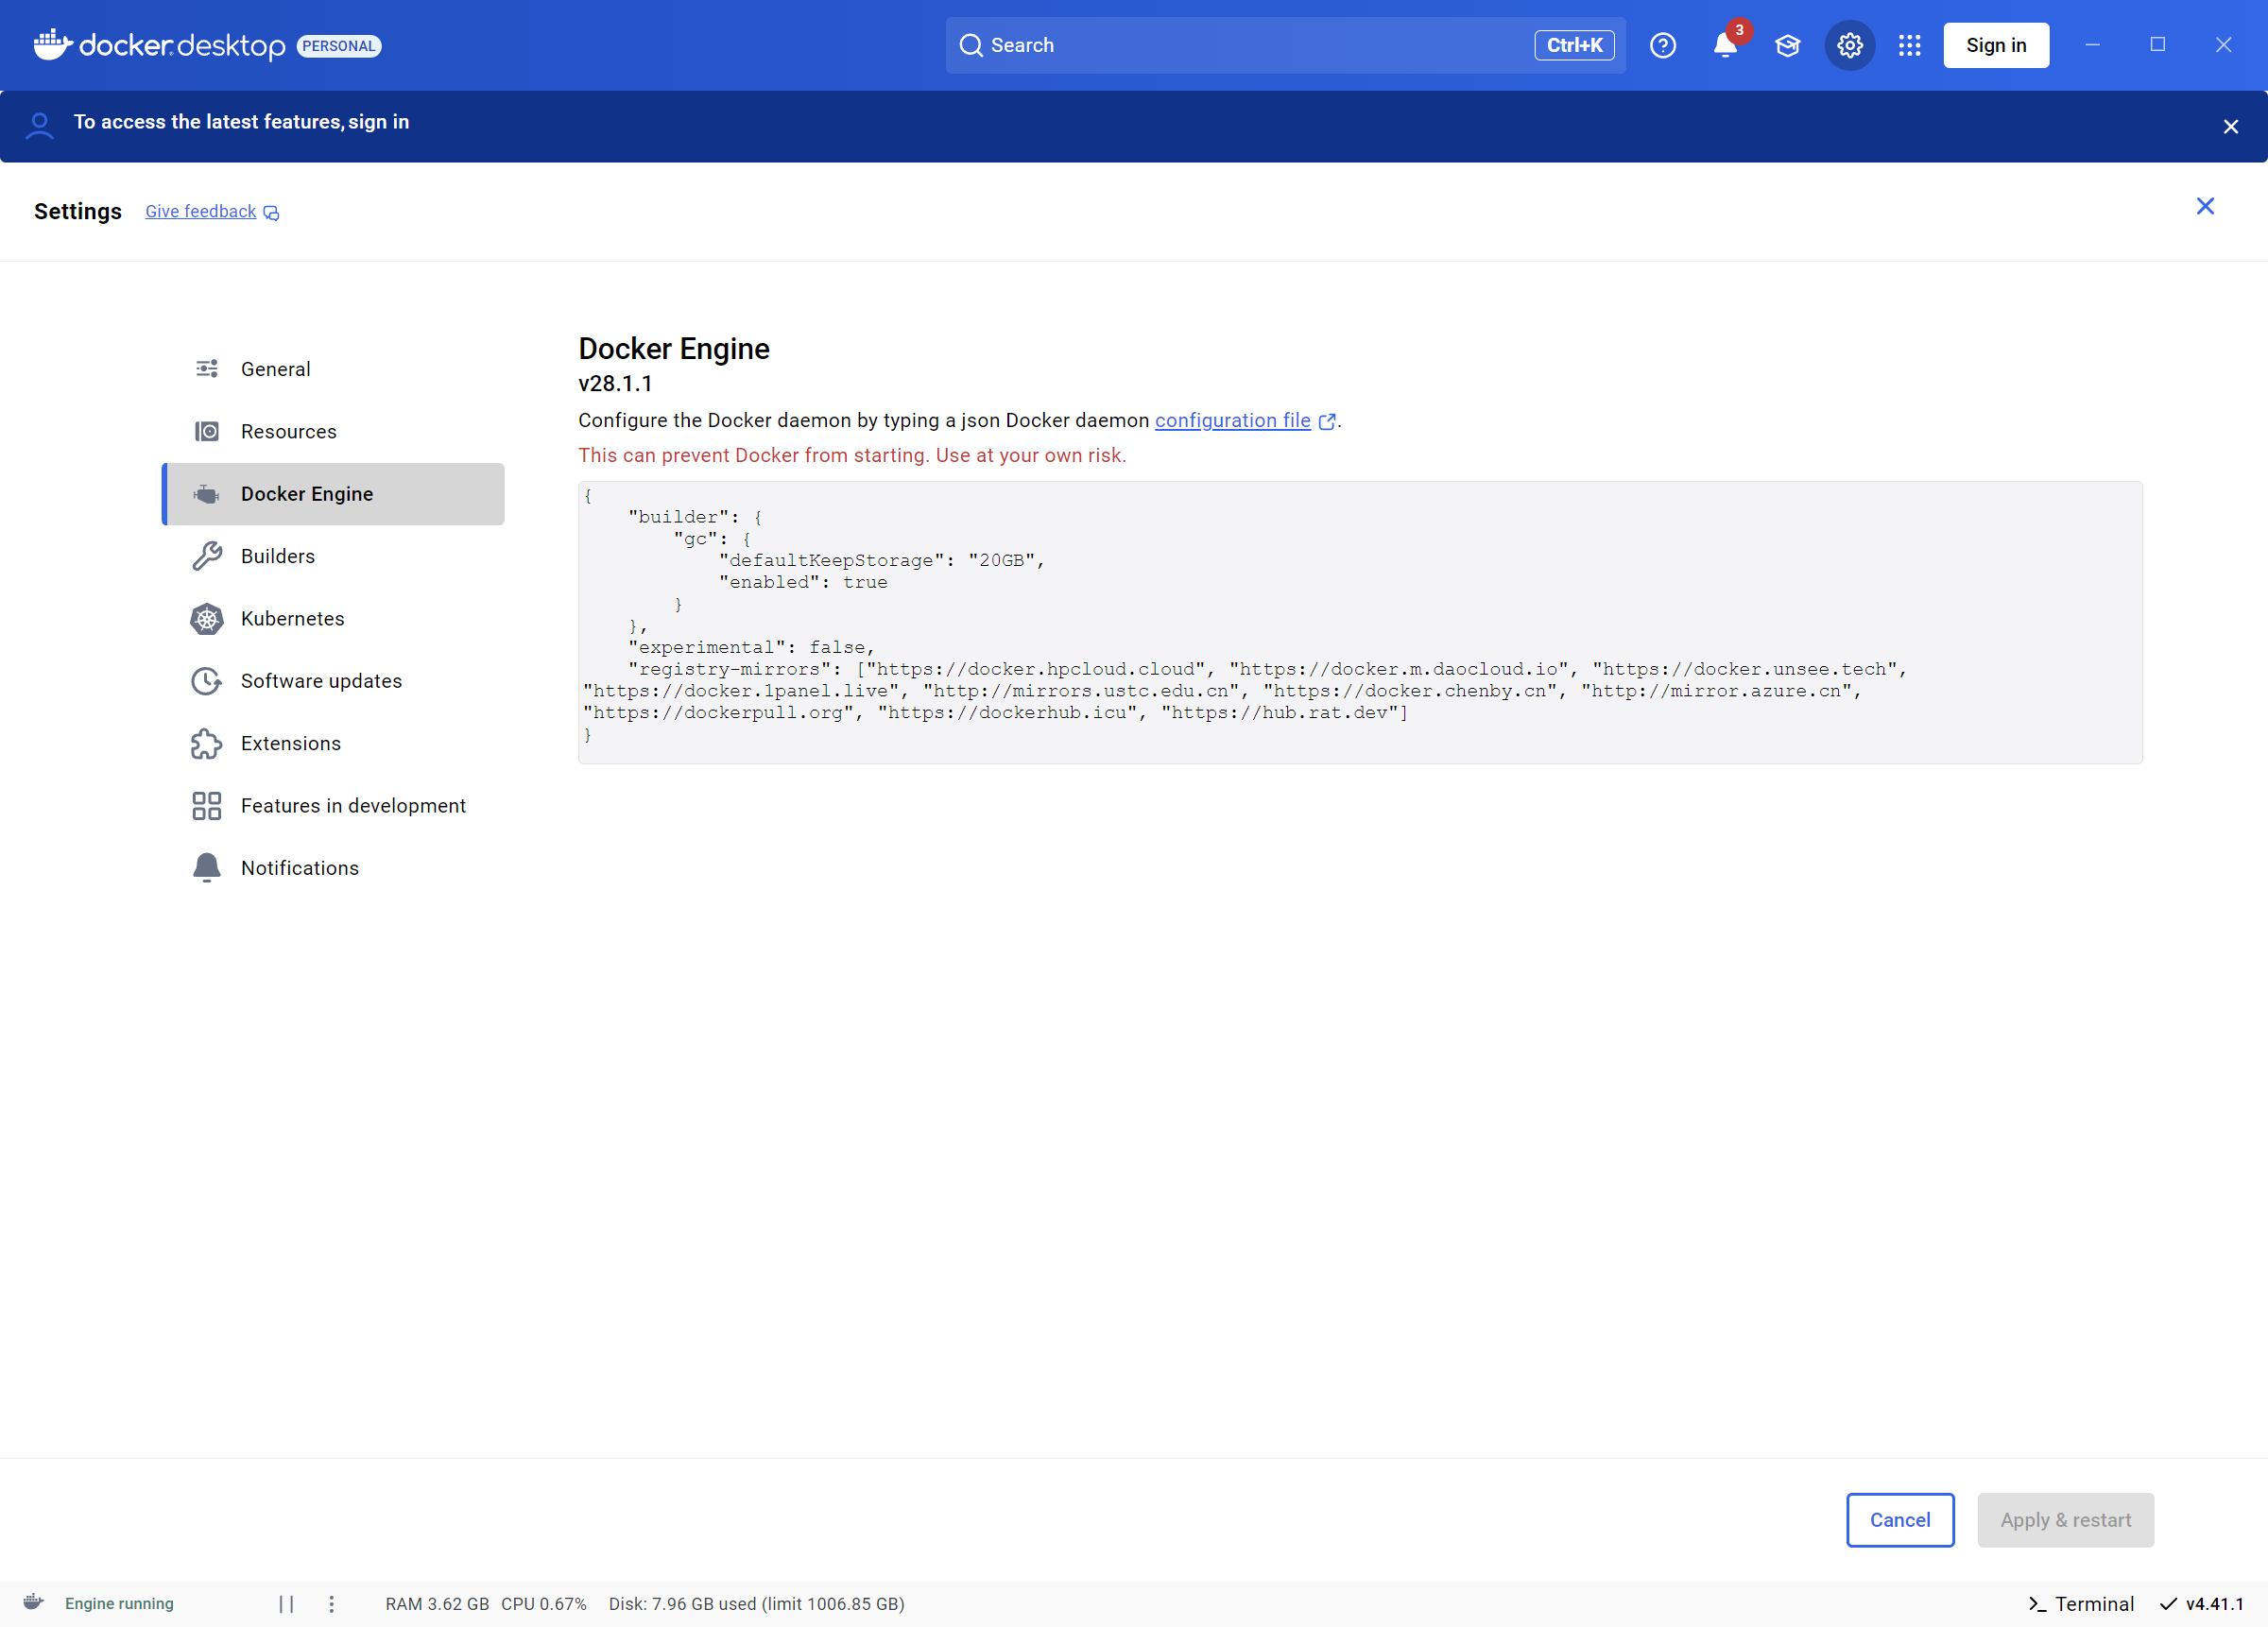Click the Cancel button
Viewport: 2268px width, 1627px height.
(1899, 1519)
